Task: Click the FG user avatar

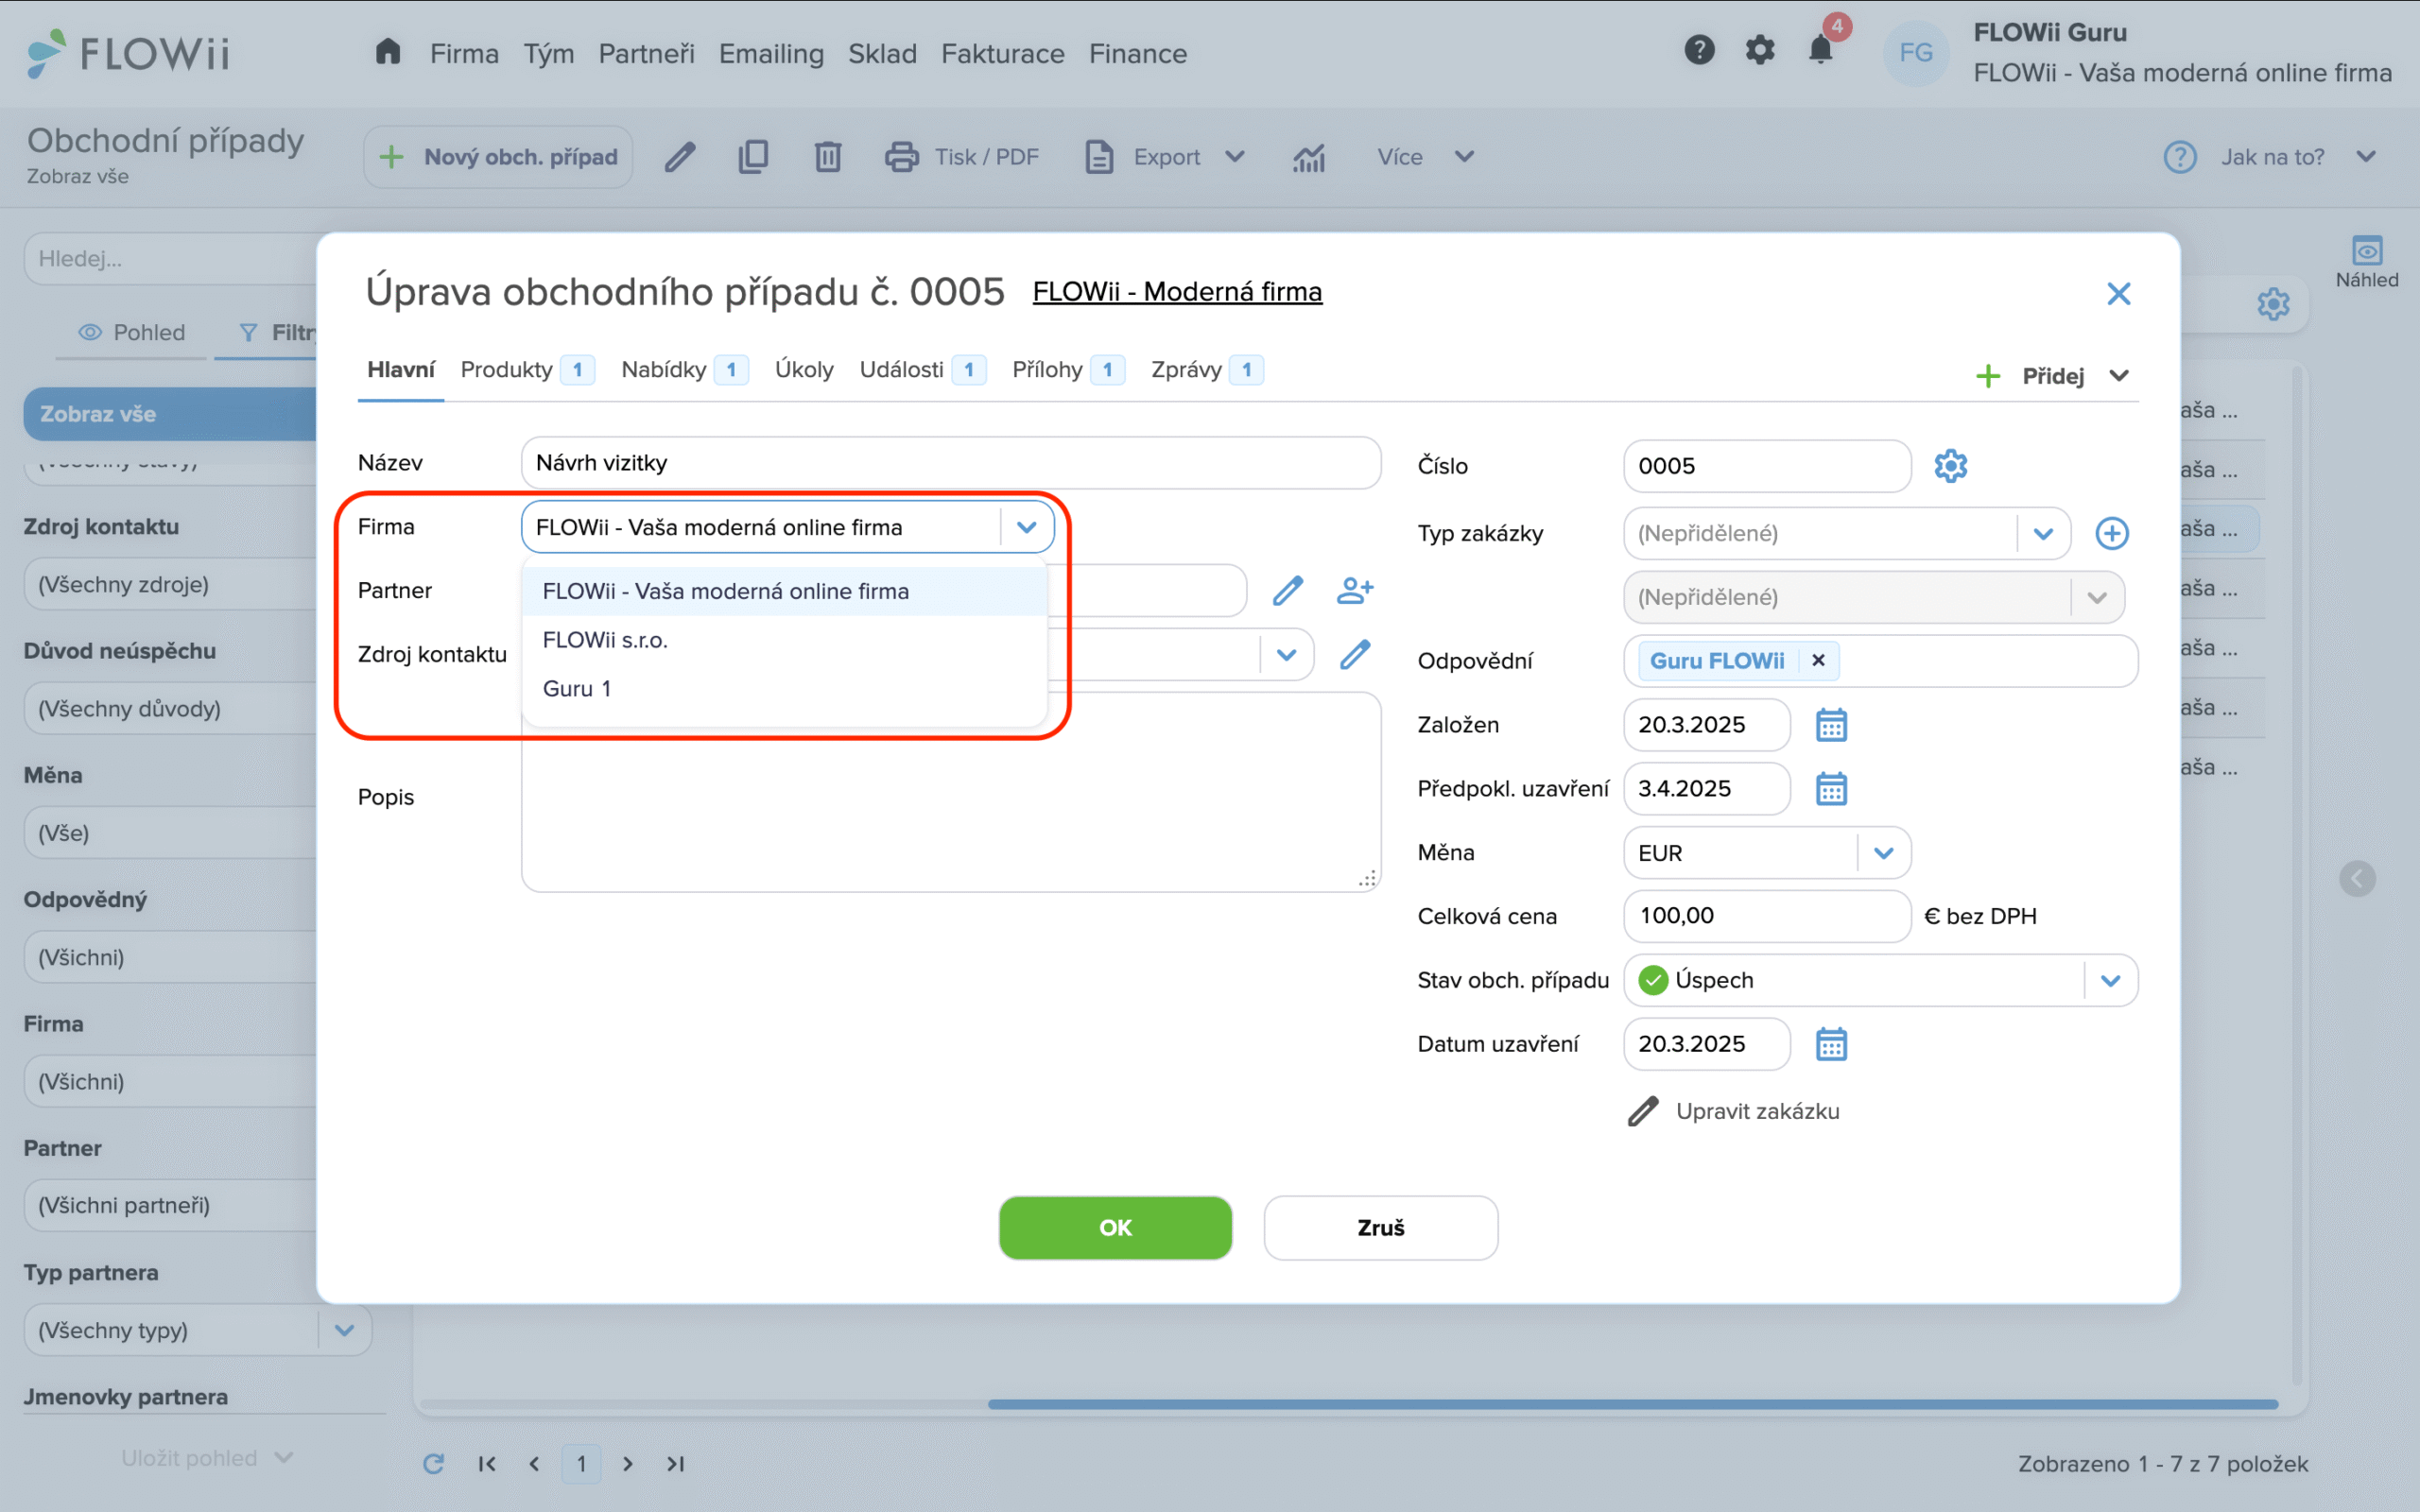Action: 1916,52
